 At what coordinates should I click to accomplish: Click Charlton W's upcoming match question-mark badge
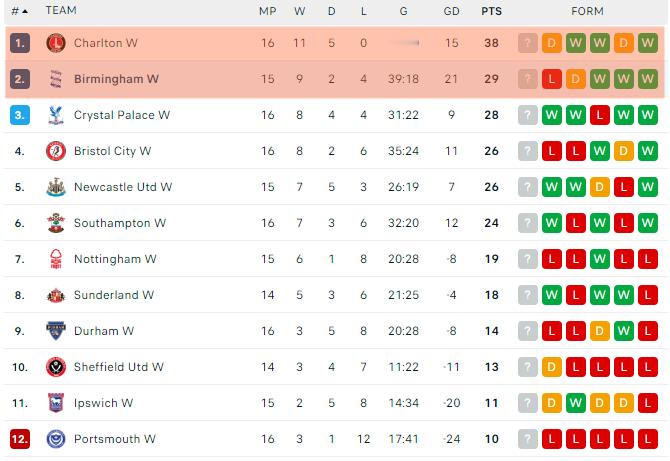tap(528, 43)
